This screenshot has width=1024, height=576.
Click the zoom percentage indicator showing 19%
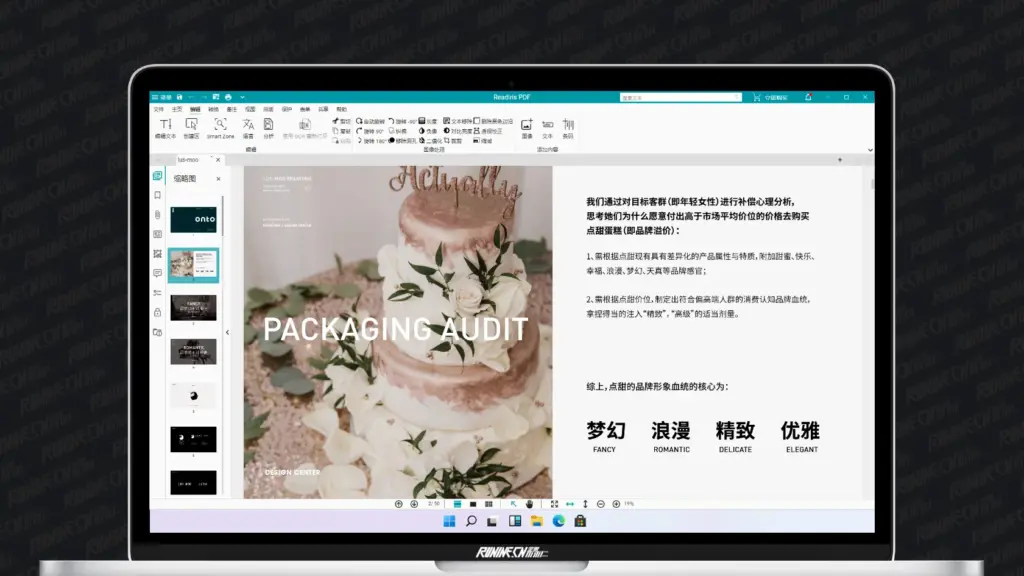tap(630, 503)
